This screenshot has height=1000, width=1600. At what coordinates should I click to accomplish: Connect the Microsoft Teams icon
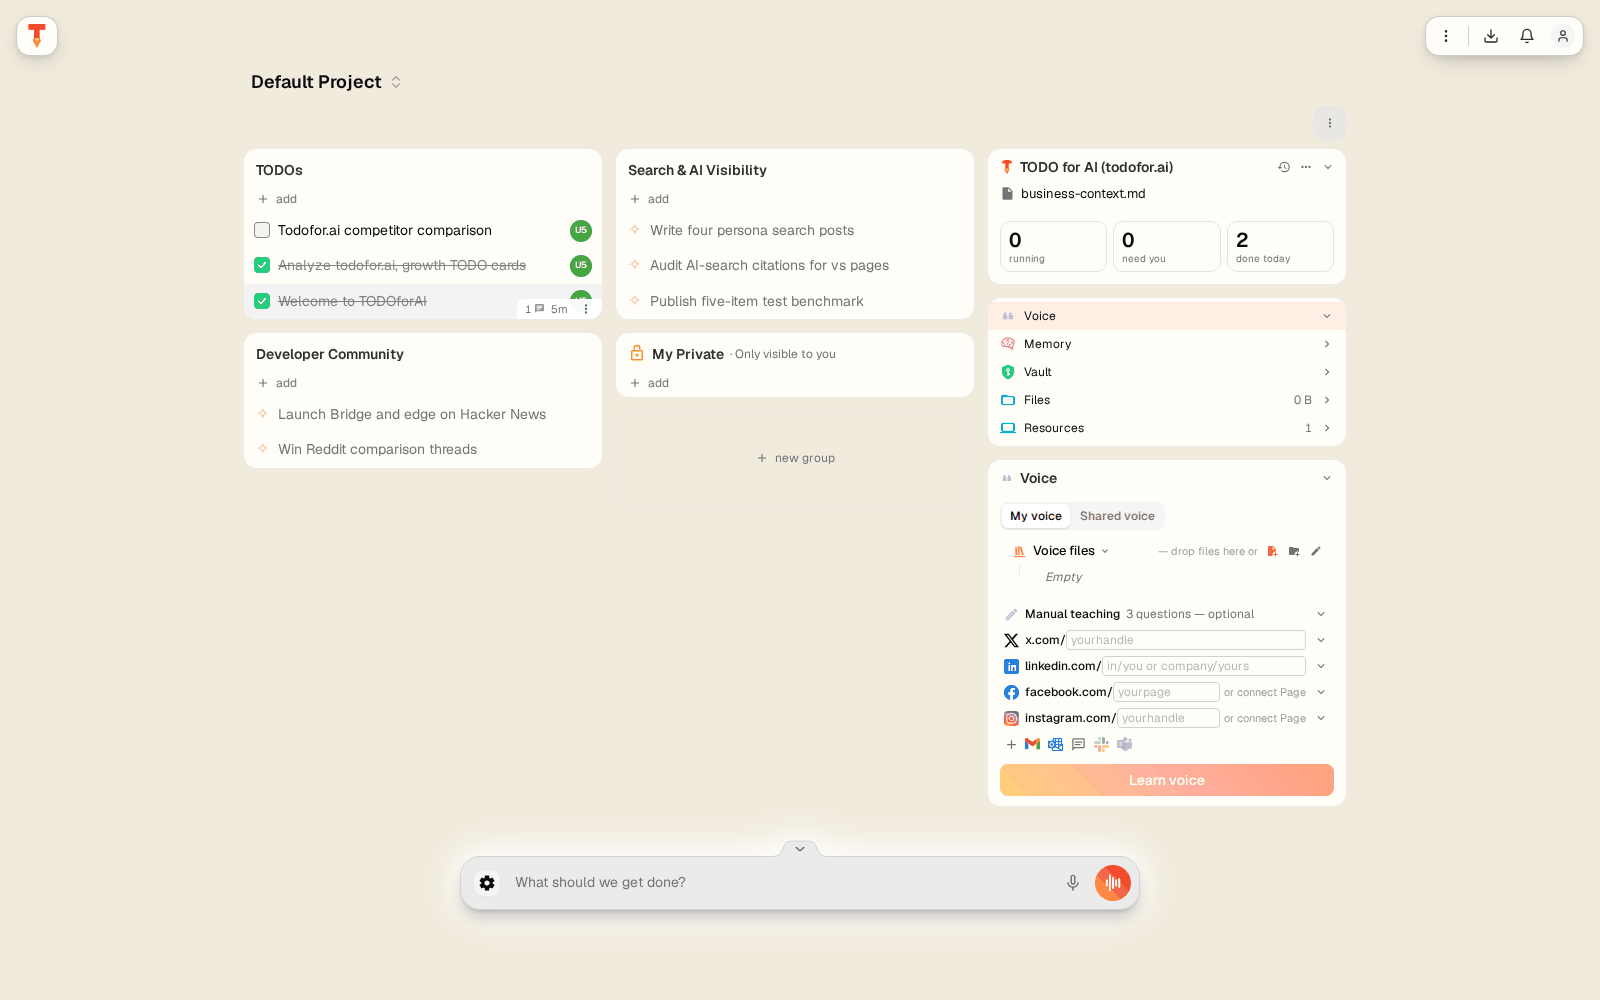coord(1125,744)
